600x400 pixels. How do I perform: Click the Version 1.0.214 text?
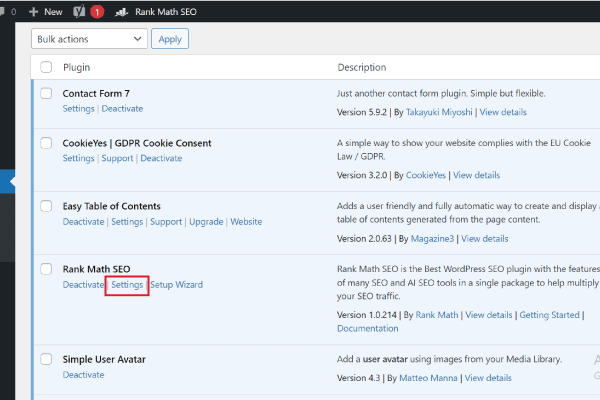pos(367,315)
